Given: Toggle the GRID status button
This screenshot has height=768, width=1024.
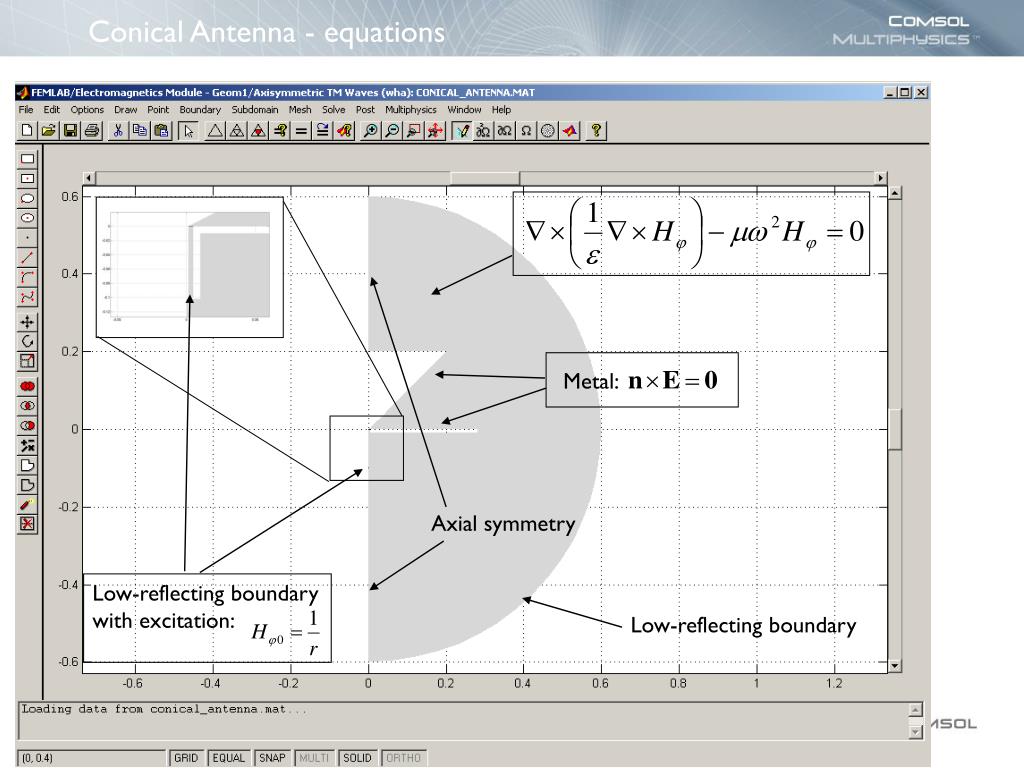Looking at the screenshot, I should click(x=186, y=758).
